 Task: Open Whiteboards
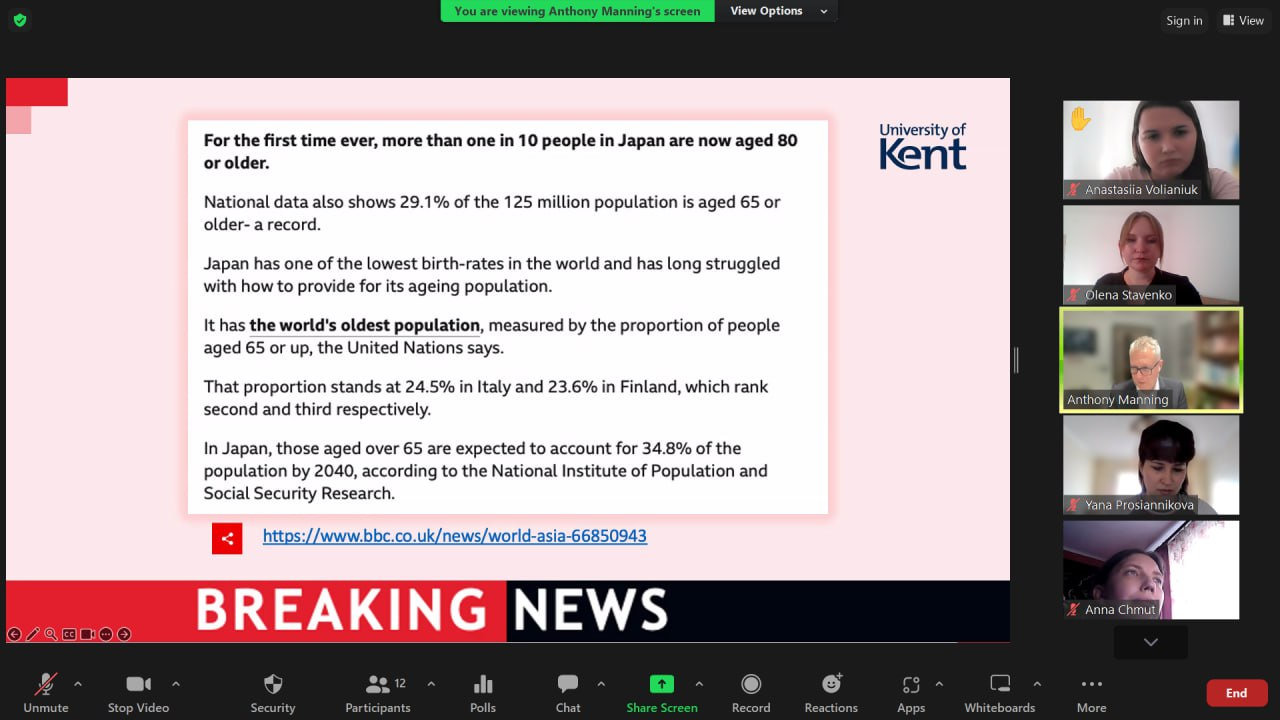point(1000,693)
